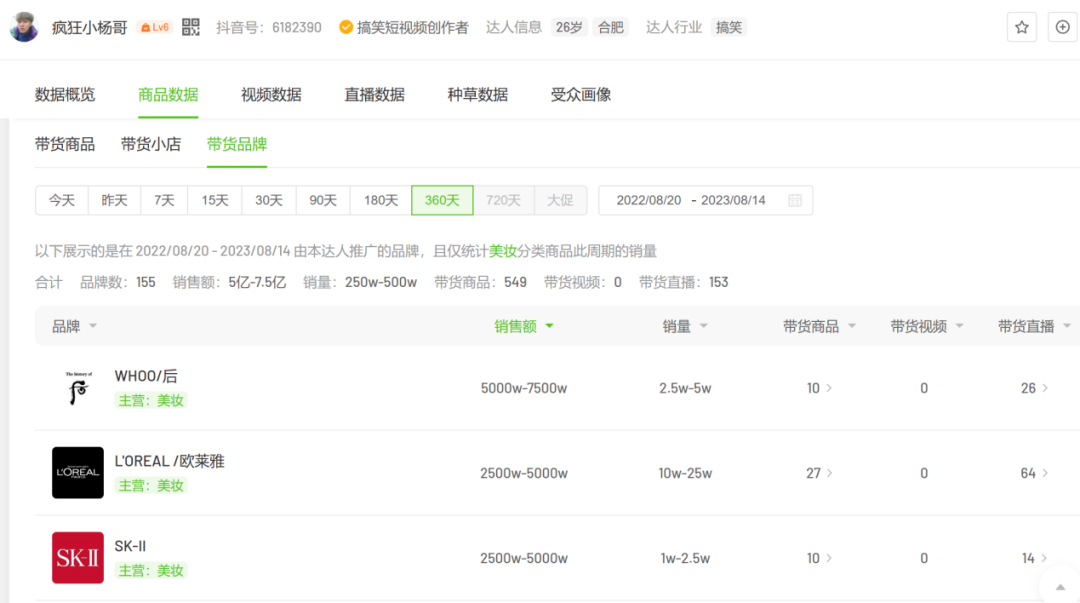Sort by the 销量 column arrow
Viewport: 1080px width, 603px height.
(x=703, y=326)
